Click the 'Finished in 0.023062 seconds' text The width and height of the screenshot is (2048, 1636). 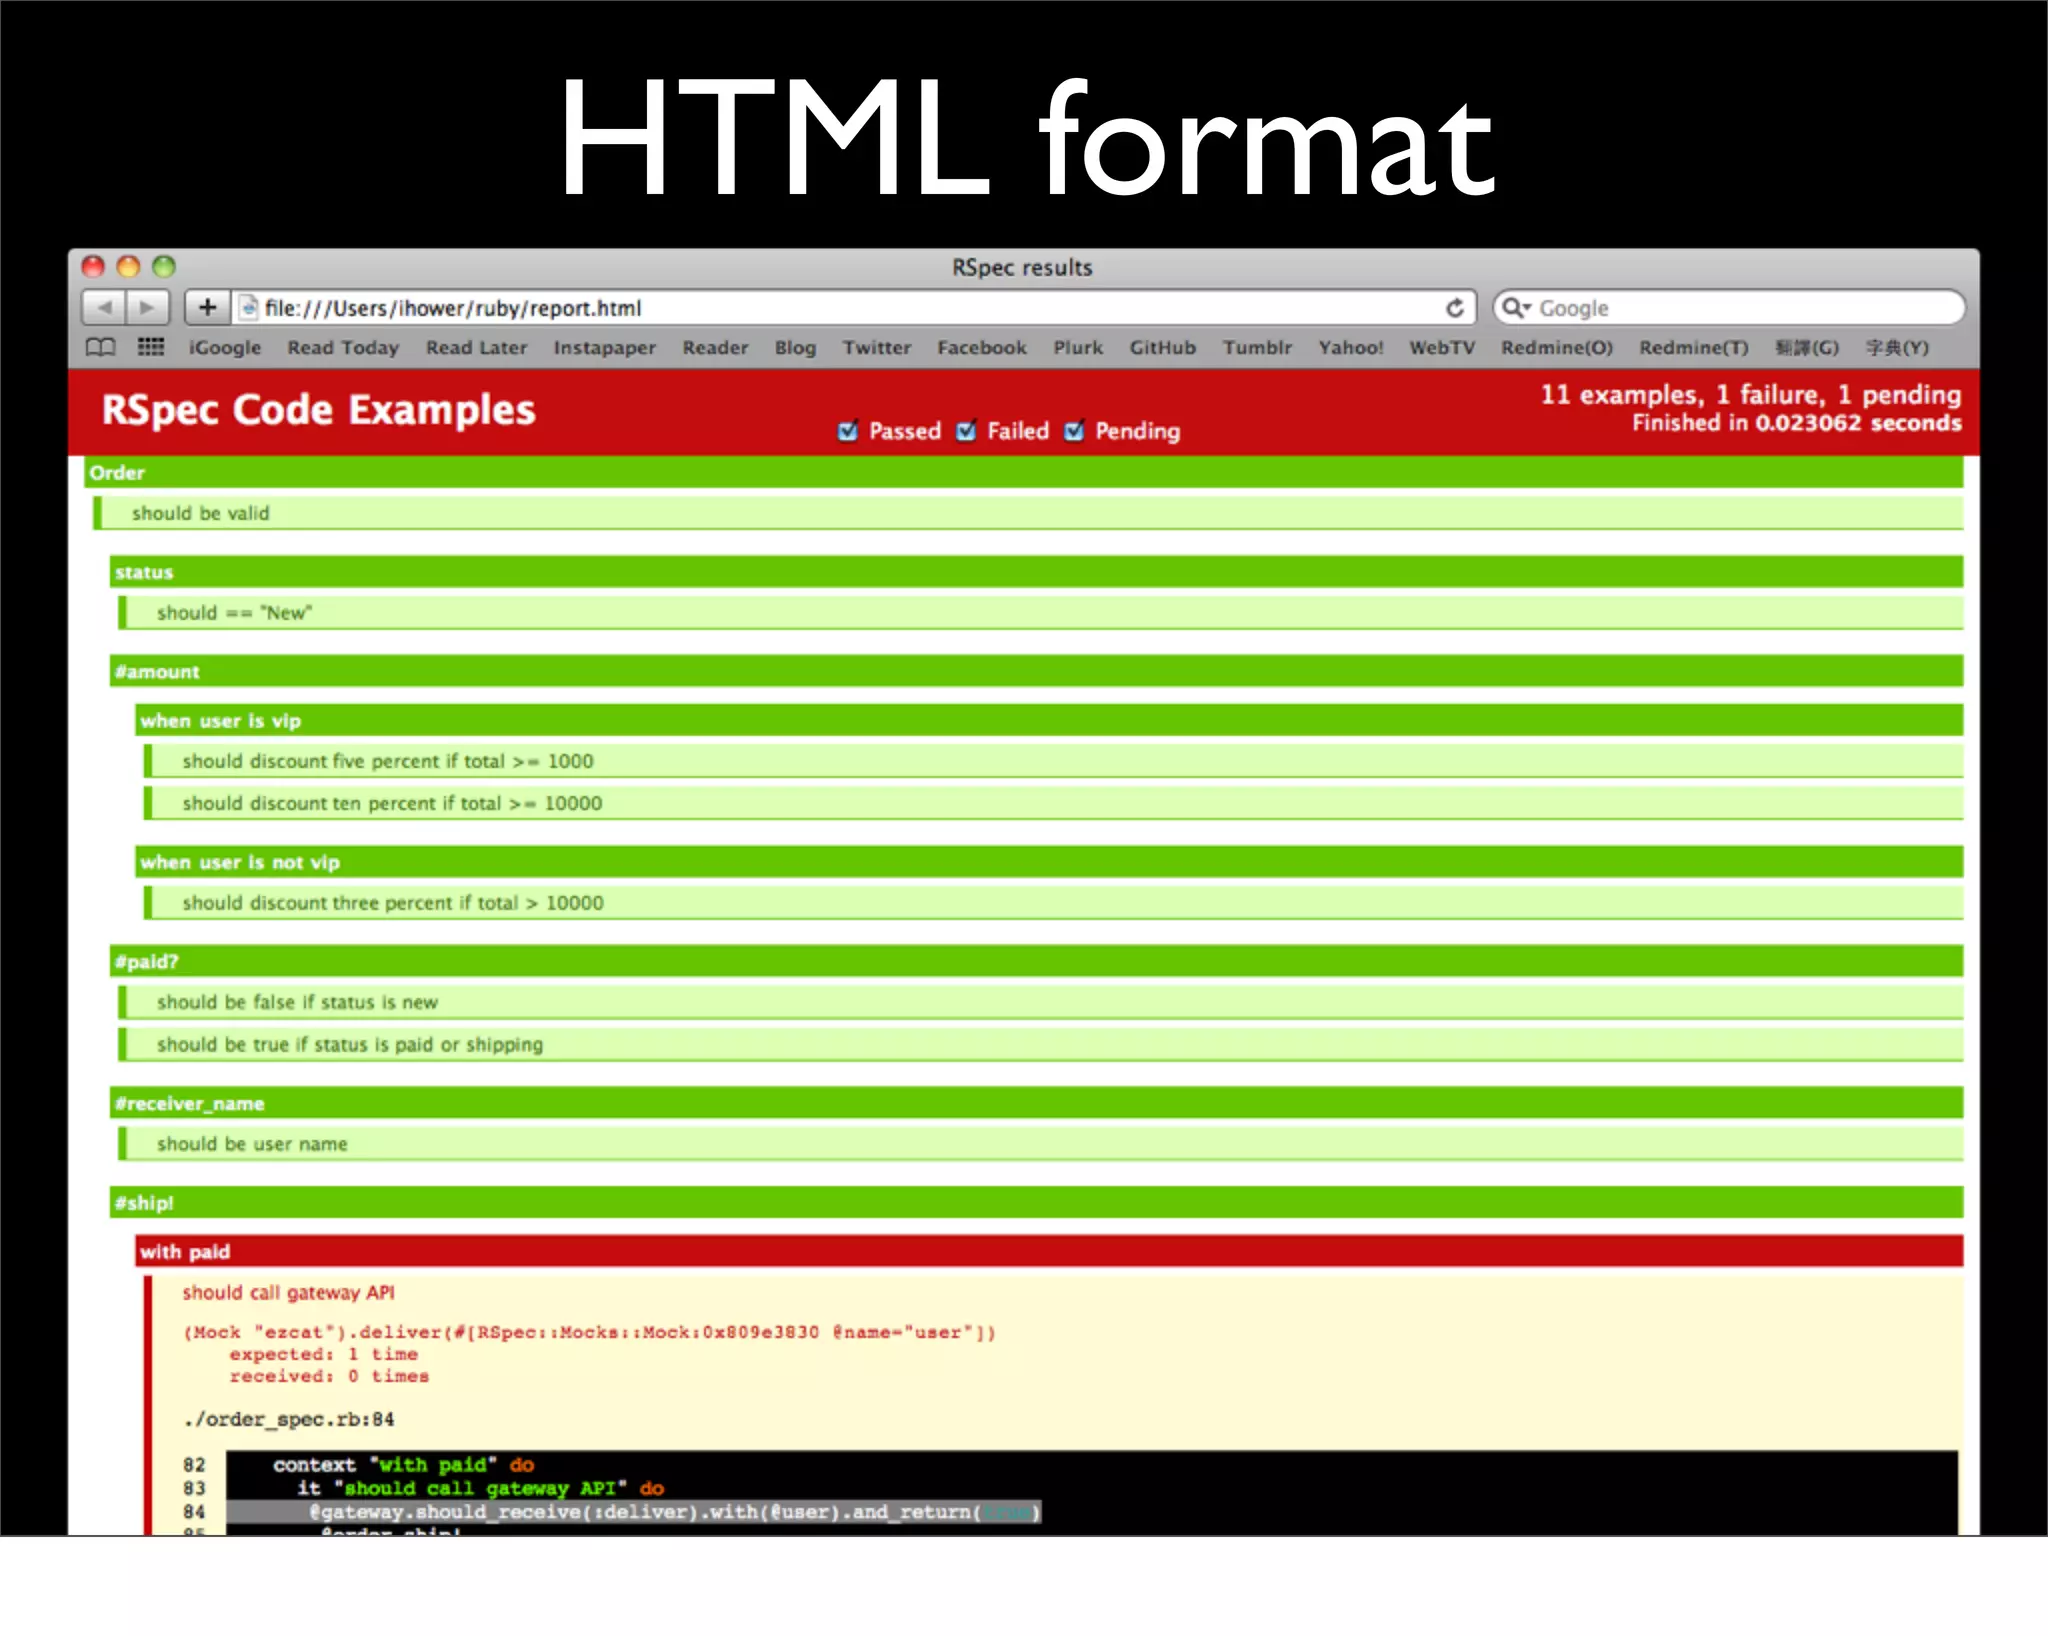(1797, 423)
